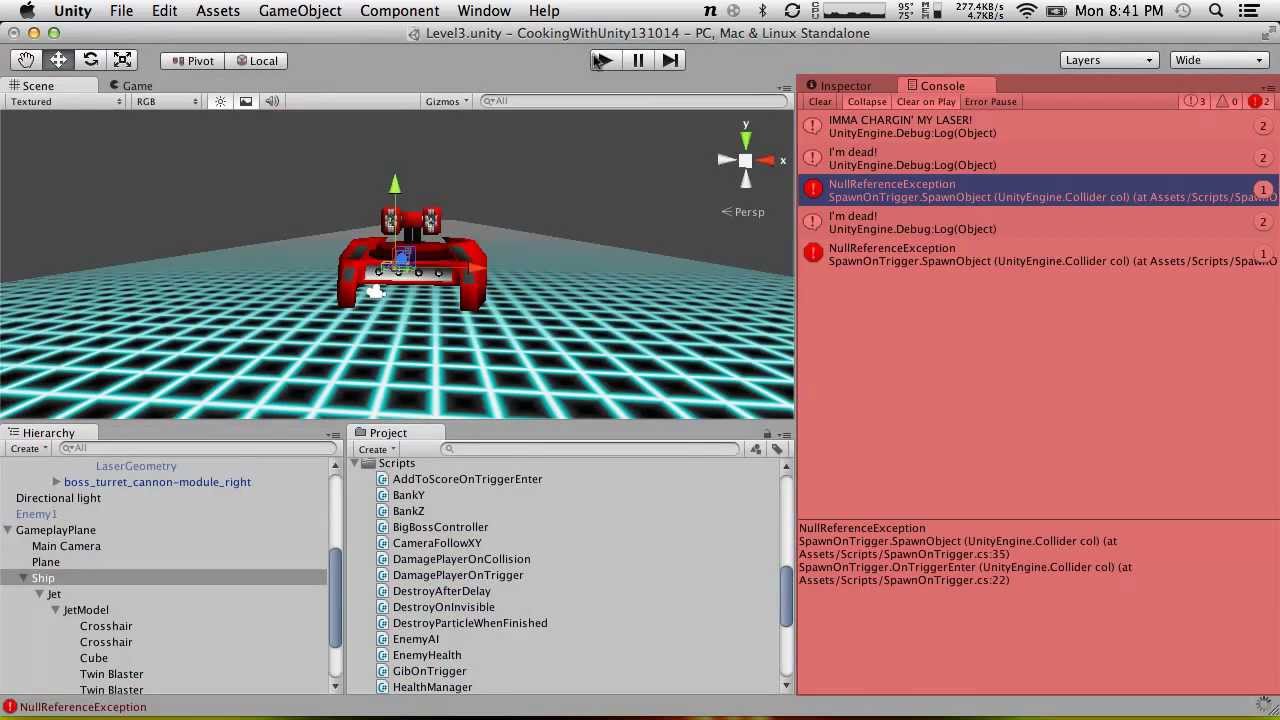Viewport: 1280px width, 720px height.
Task: Switch to the Inspector tab
Action: (x=838, y=86)
